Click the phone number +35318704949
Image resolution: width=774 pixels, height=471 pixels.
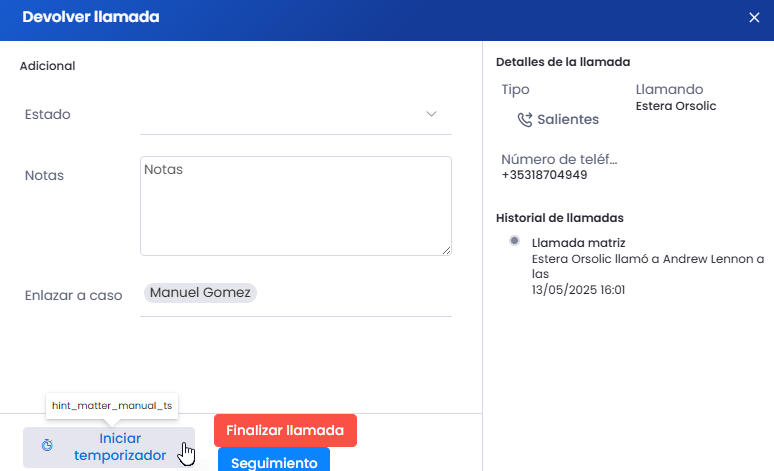(544, 175)
